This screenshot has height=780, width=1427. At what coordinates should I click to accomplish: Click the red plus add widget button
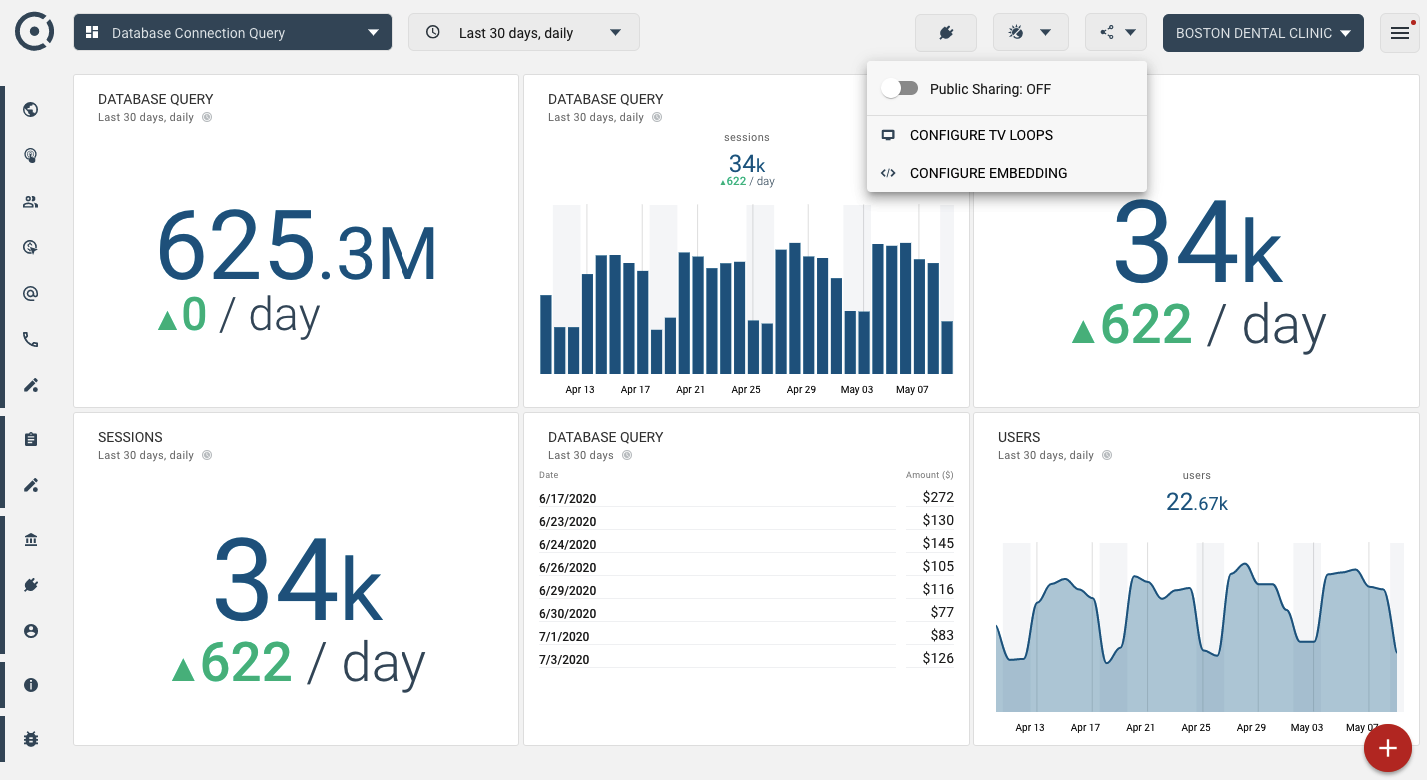point(1387,748)
